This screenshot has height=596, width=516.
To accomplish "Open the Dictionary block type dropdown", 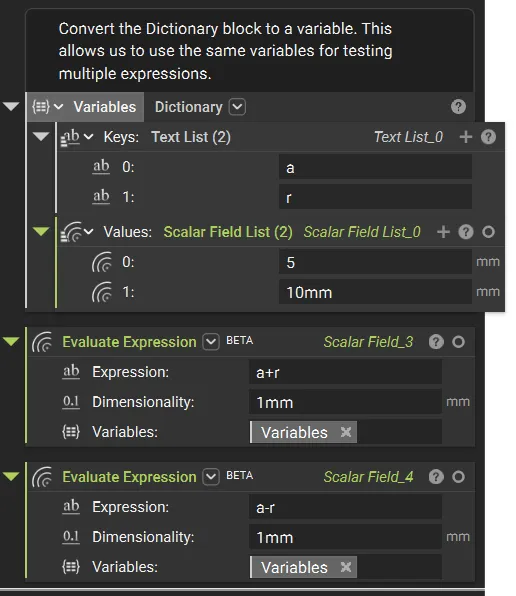I will [237, 107].
